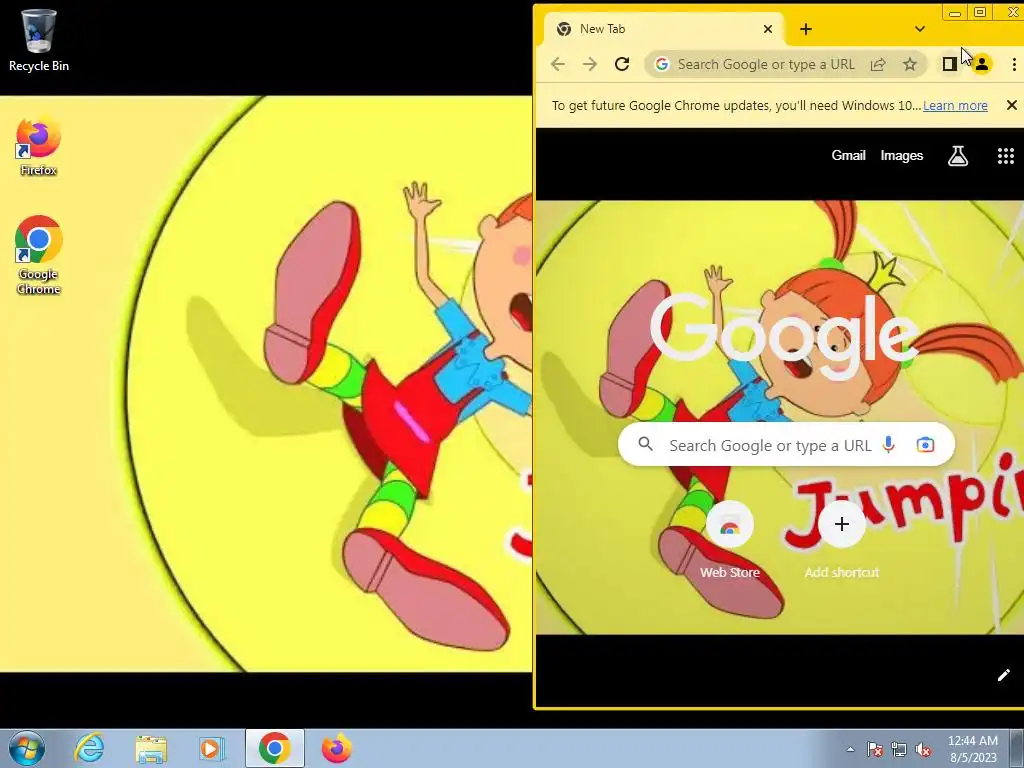Image resolution: width=1024 pixels, height=768 pixels.
Task: Click the Chrome taskbar button
Action: pyautogui.click(x=274, y=748)
